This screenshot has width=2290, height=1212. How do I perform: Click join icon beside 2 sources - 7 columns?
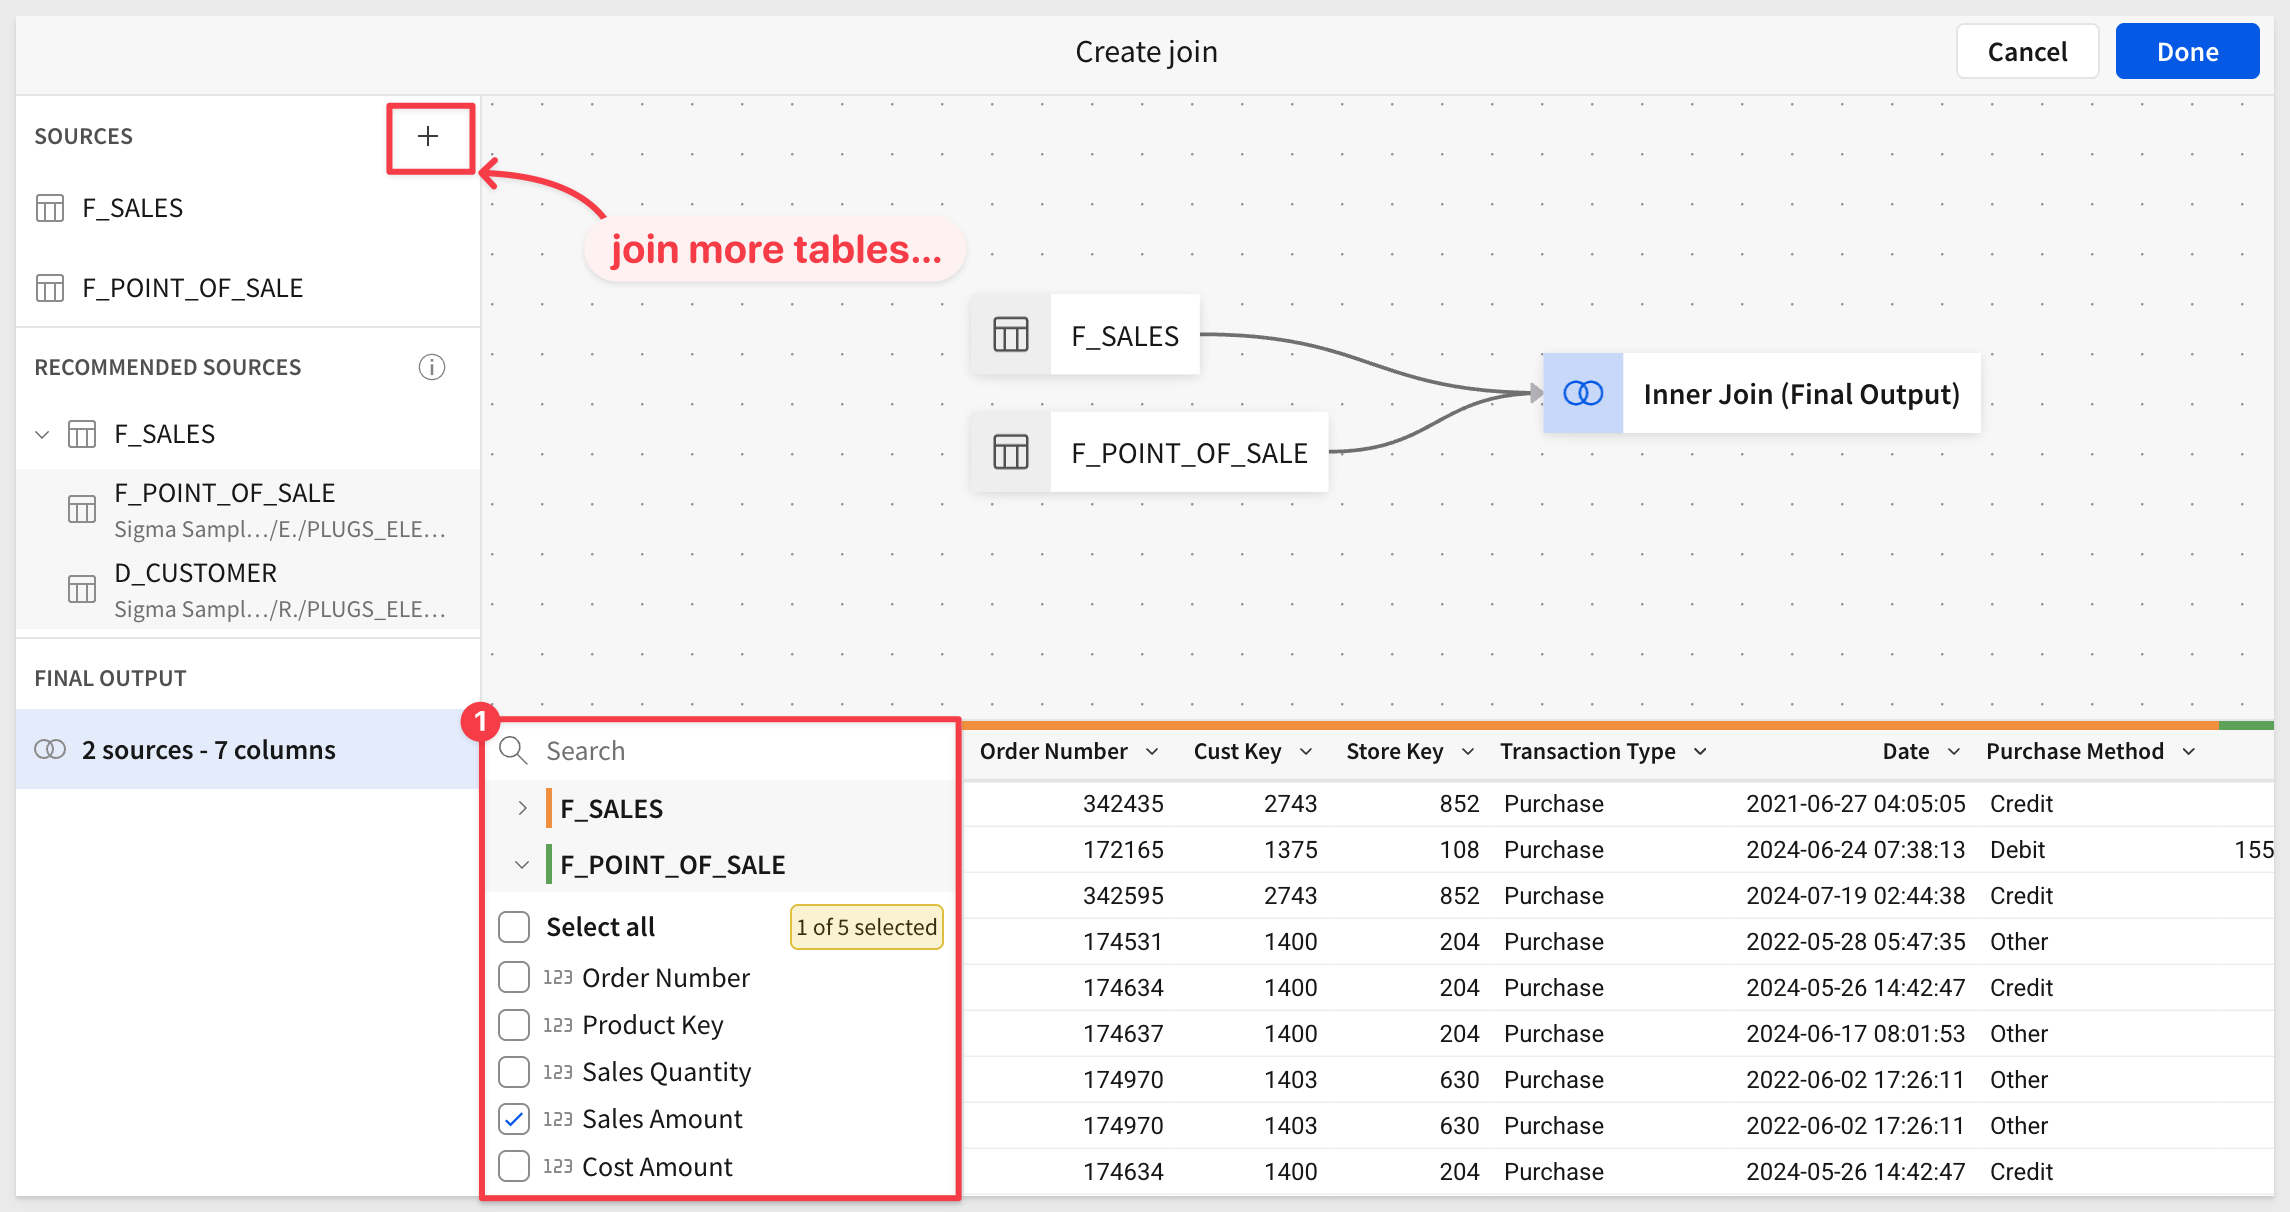(50, 750)
